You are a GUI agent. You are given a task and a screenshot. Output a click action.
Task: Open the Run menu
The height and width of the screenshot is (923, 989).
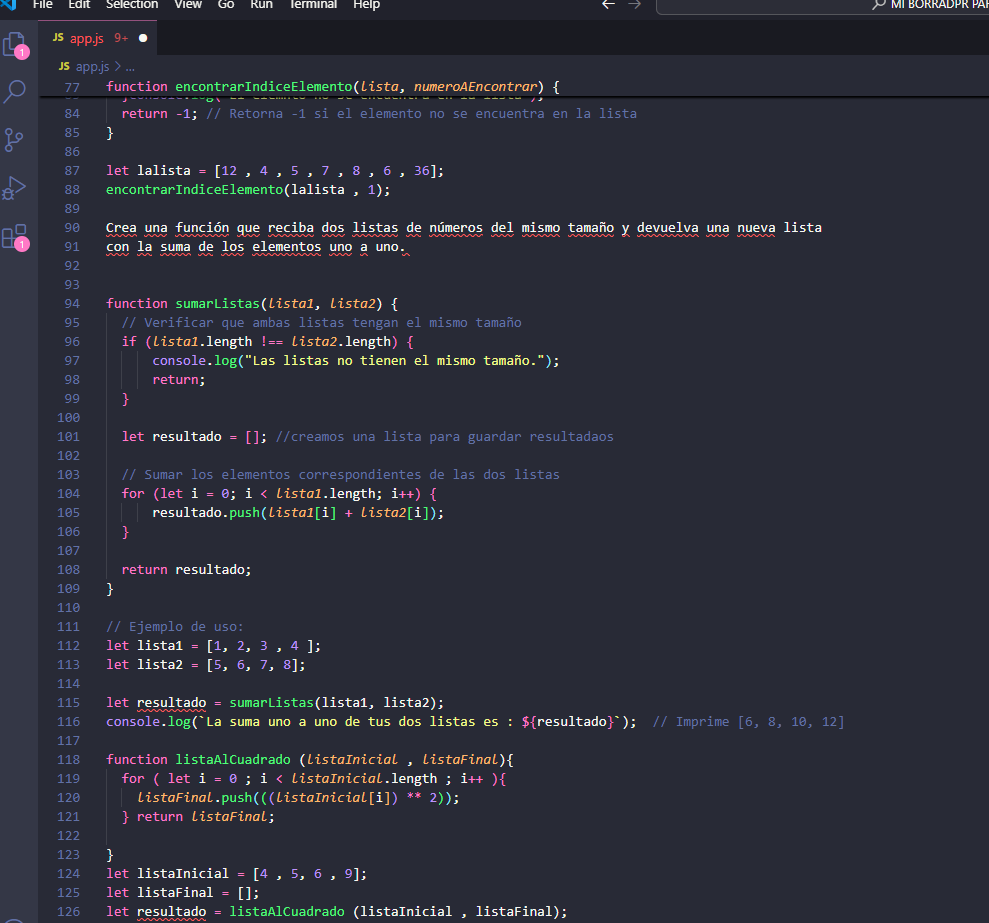coord(261,4)
